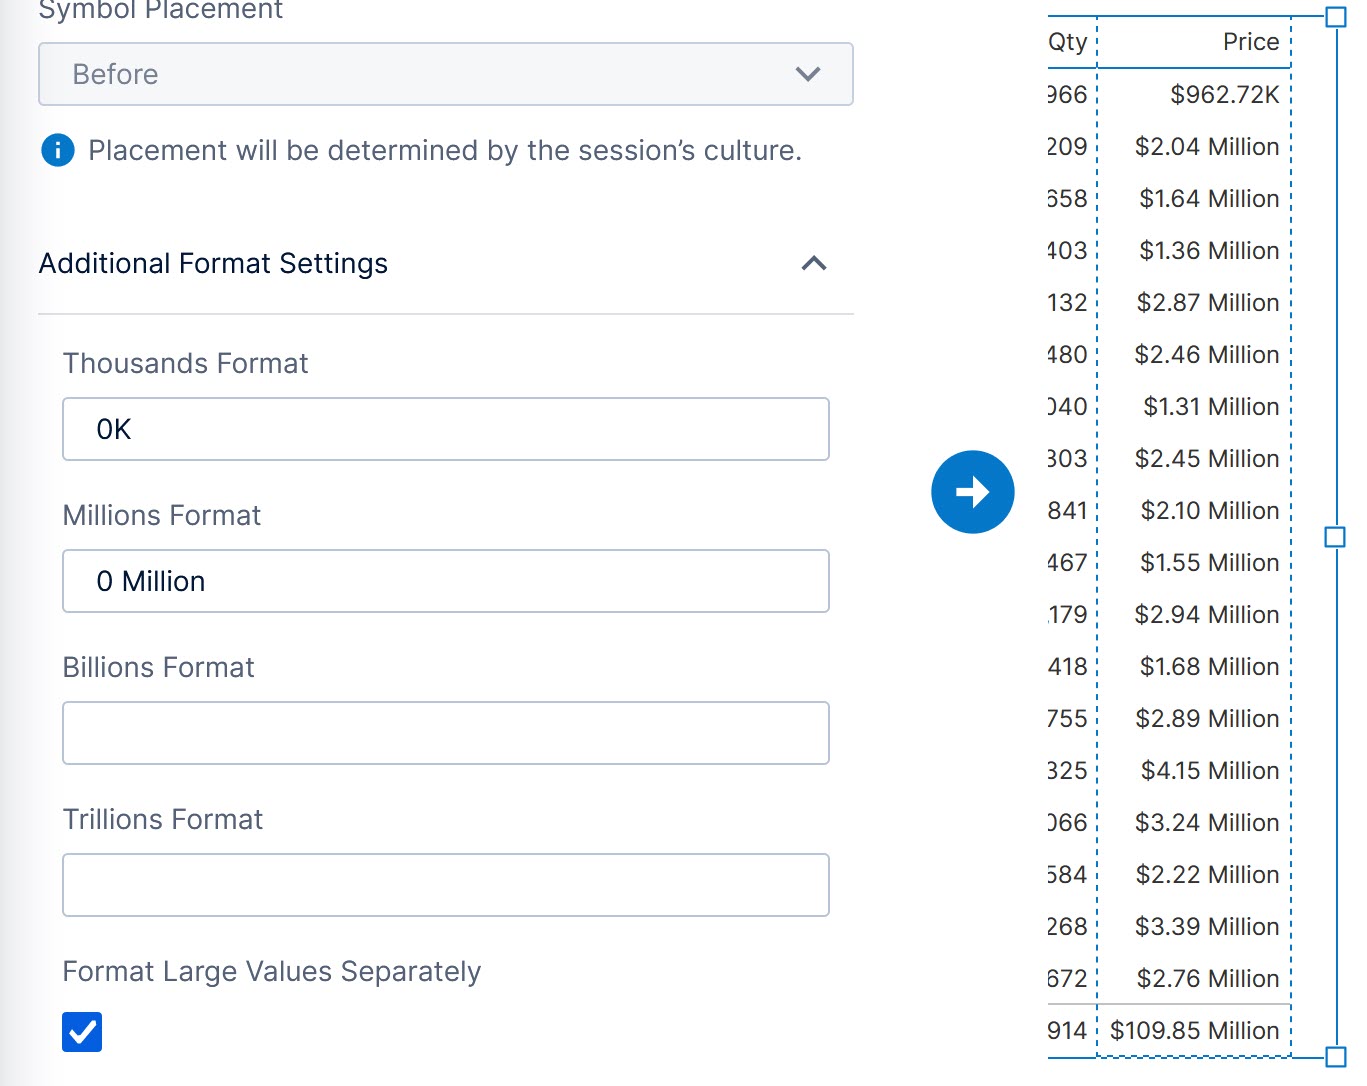Click the empty Billions Format field
Image resolution: width=1367 pixels, height=1086 pixels.
445,733
